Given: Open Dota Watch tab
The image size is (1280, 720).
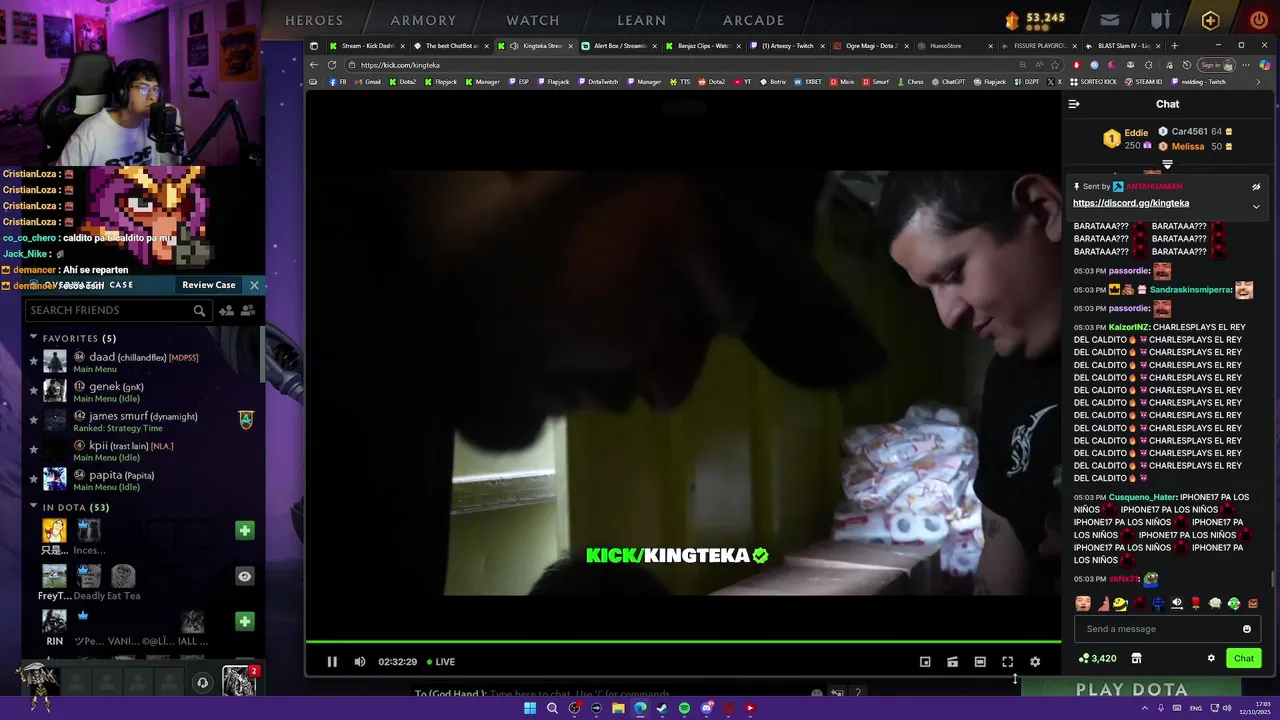Looking at the screenshot, I should coord(533,20).
